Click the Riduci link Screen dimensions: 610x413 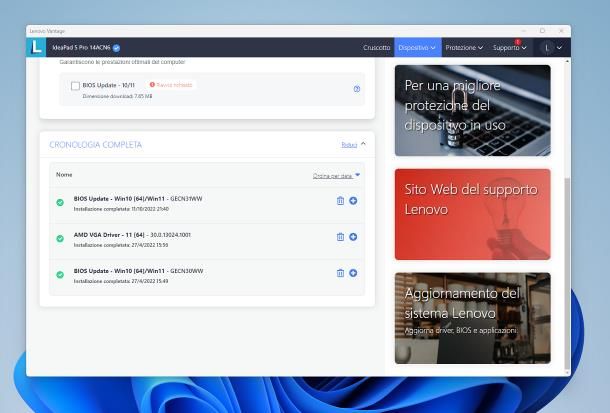[x=349, y=145]
